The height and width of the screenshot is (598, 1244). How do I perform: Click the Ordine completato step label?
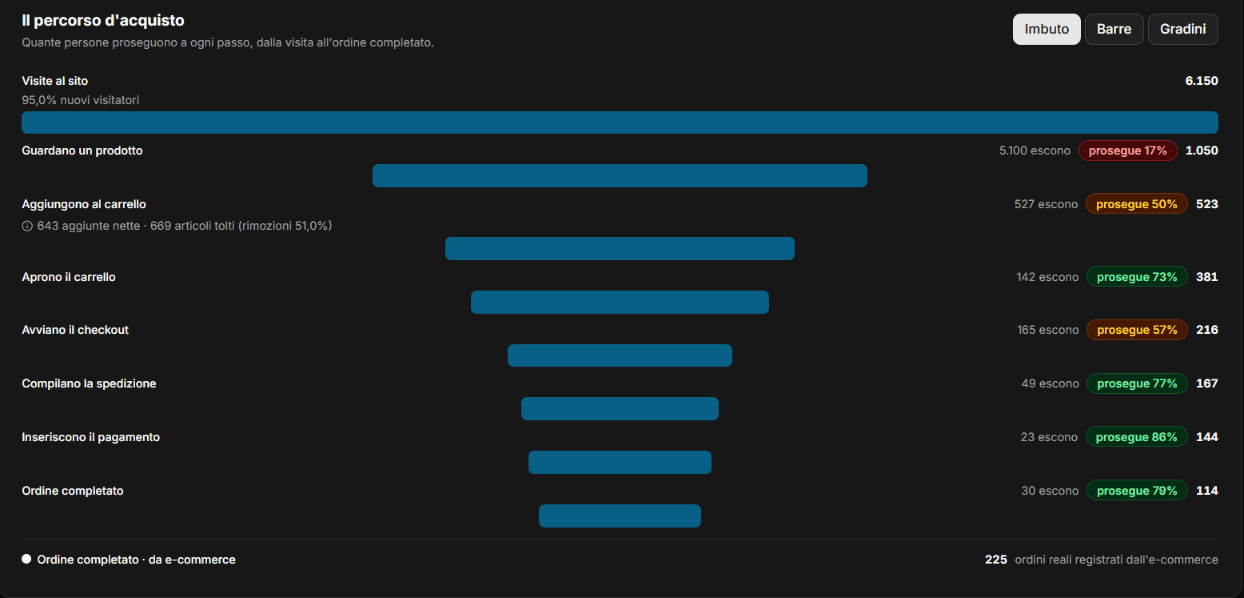point(73,491)
